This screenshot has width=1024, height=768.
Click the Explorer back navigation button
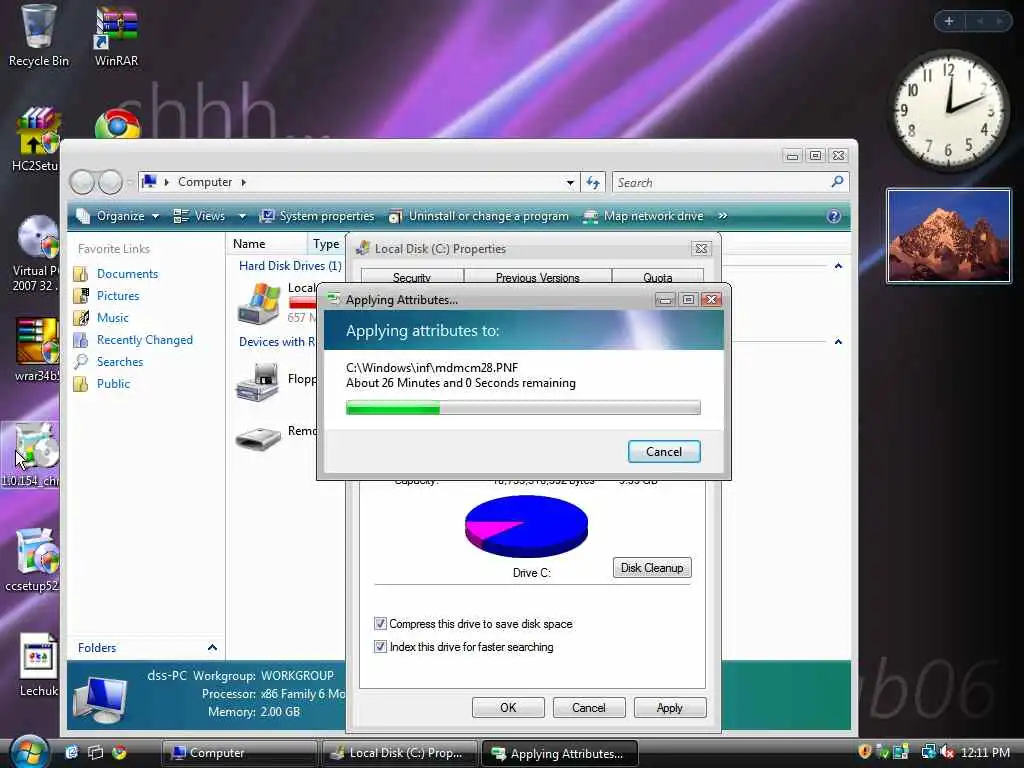tap(83, 182)
